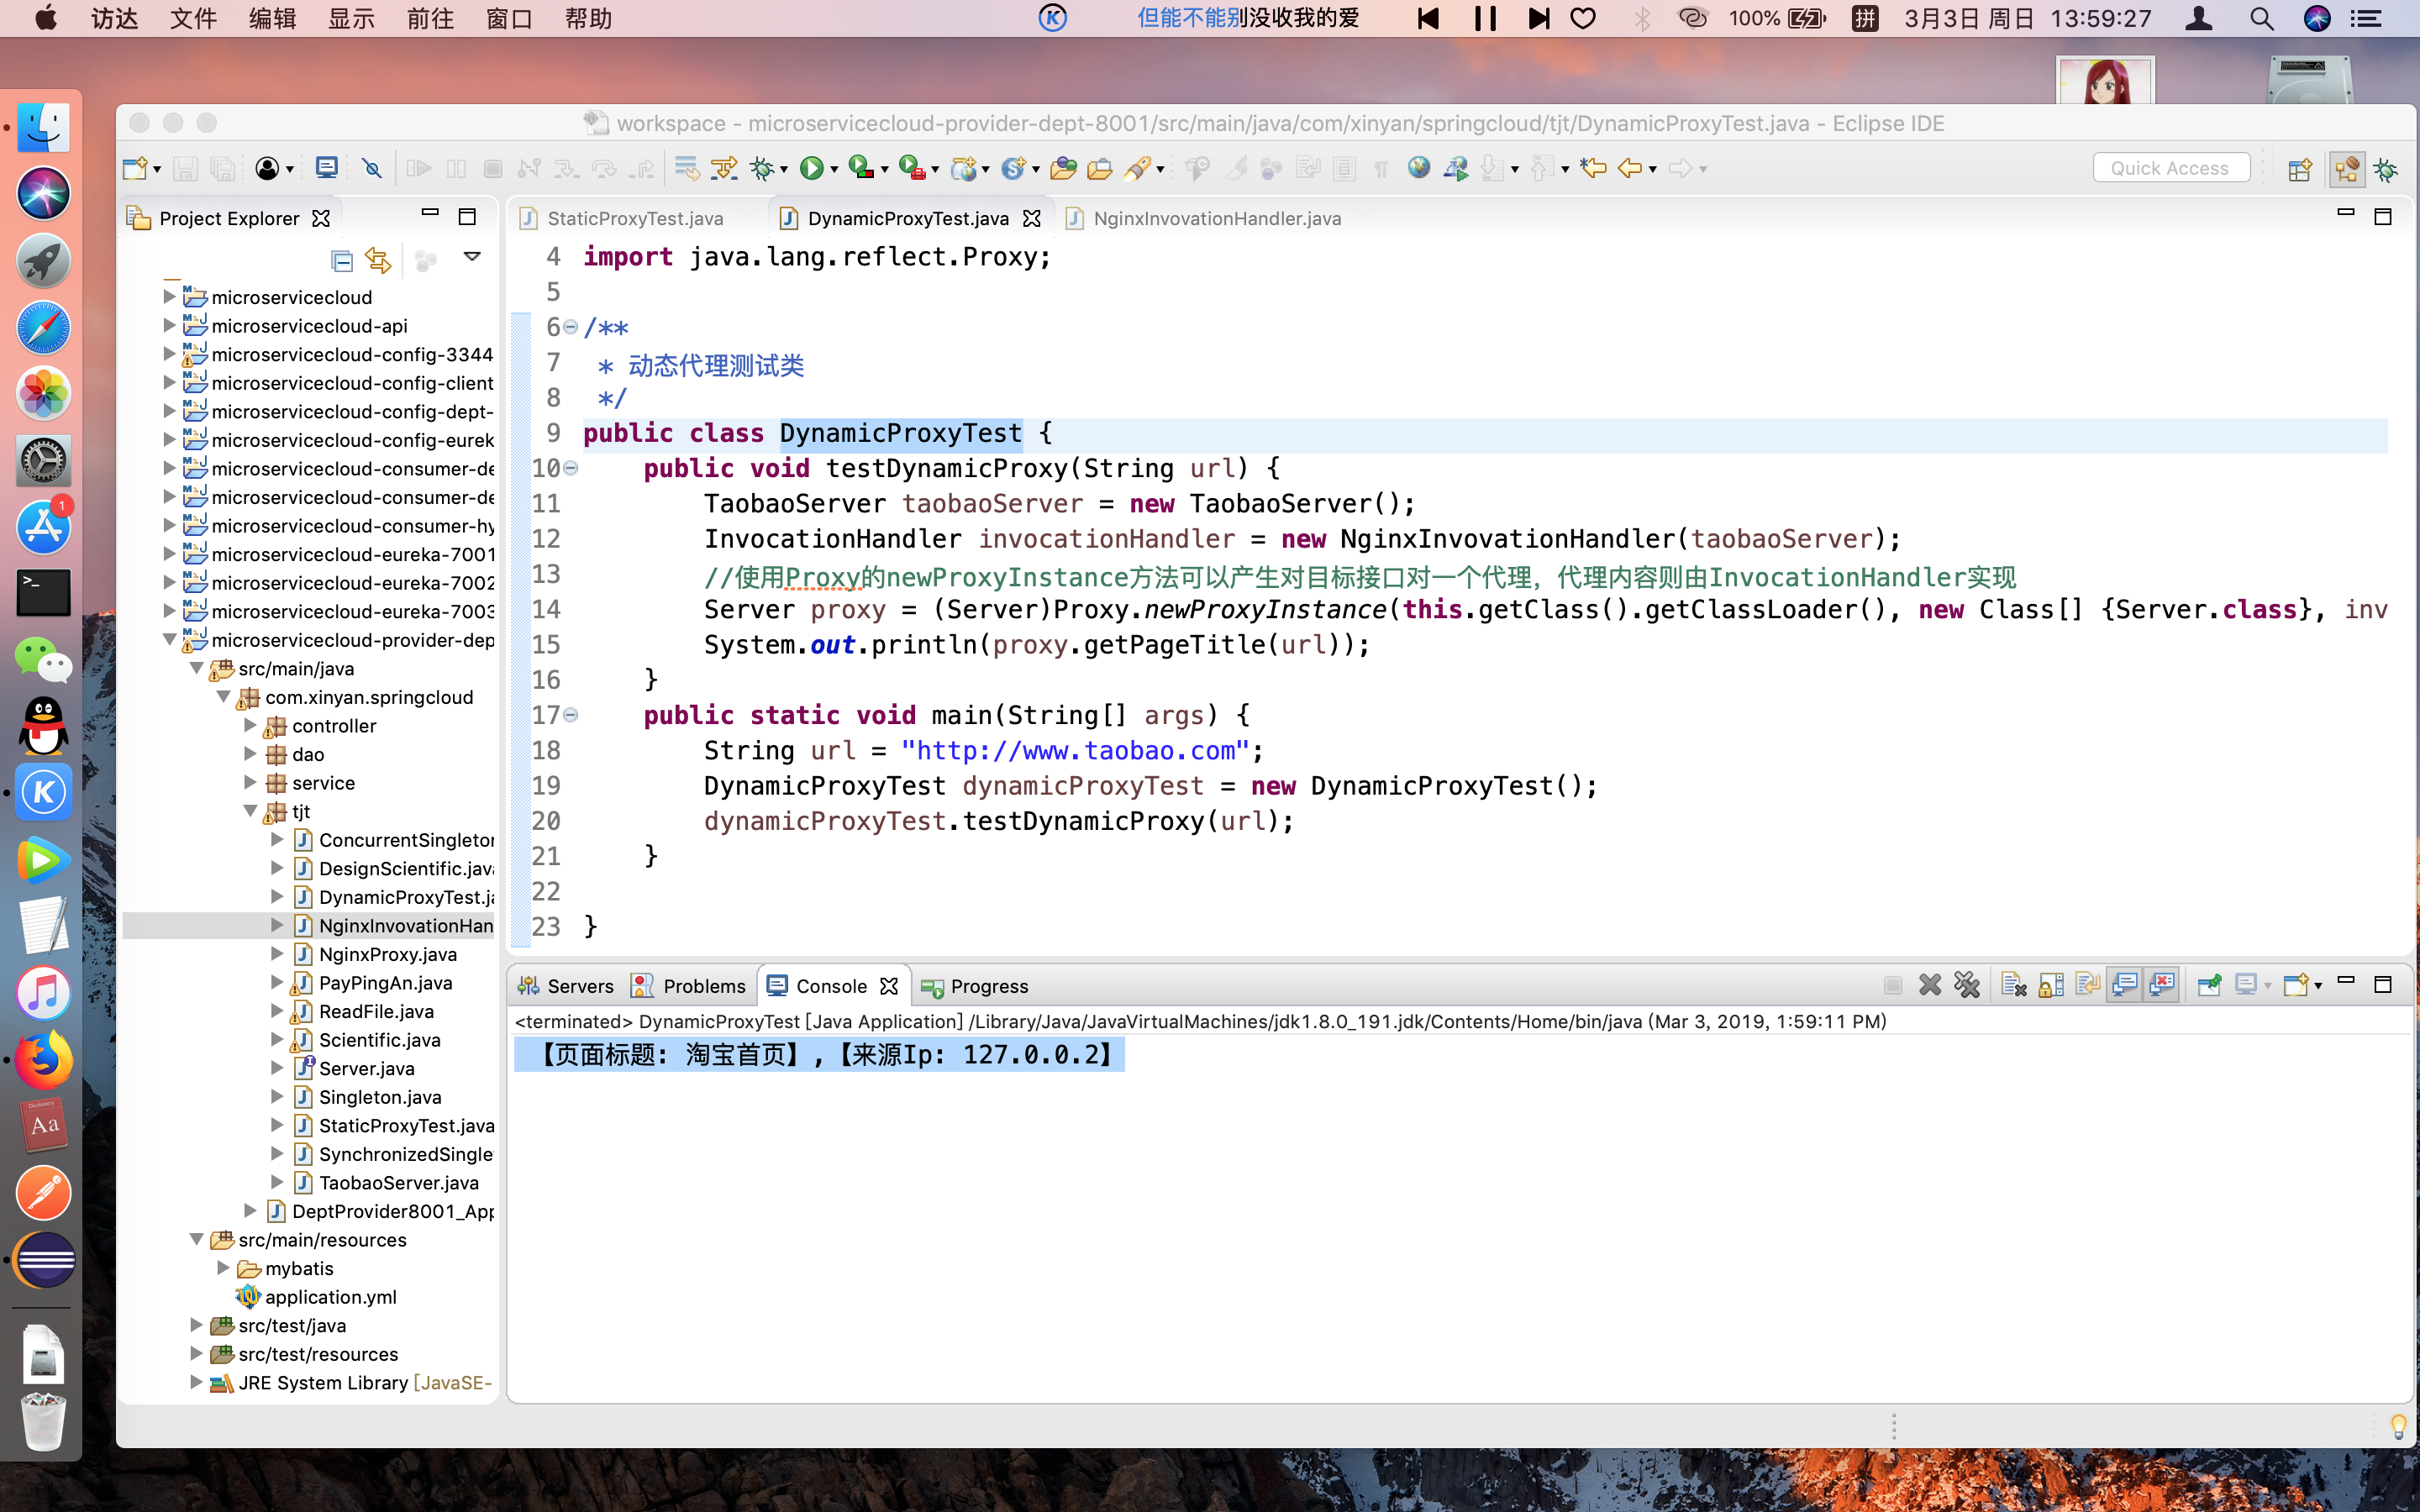Screen dimensions: 2420x1512
Task: Pin the Console with green pushpin icon
Action: [x=2209, y=986]
